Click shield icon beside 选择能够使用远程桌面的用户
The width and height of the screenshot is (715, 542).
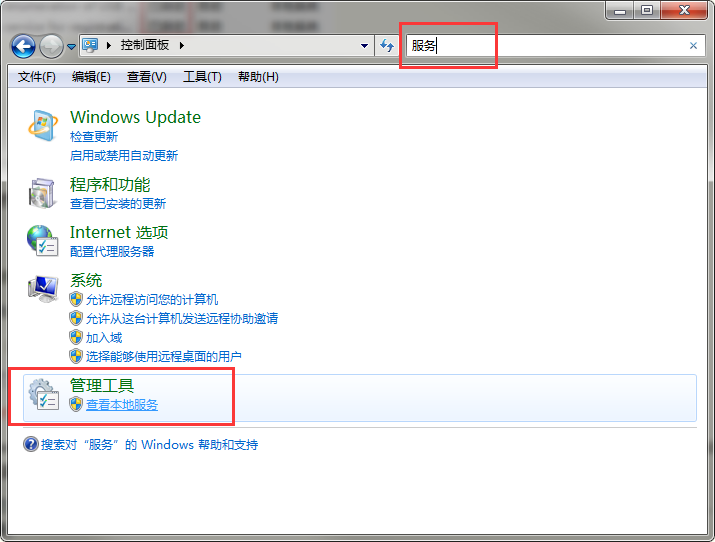(x=76, y=356)
